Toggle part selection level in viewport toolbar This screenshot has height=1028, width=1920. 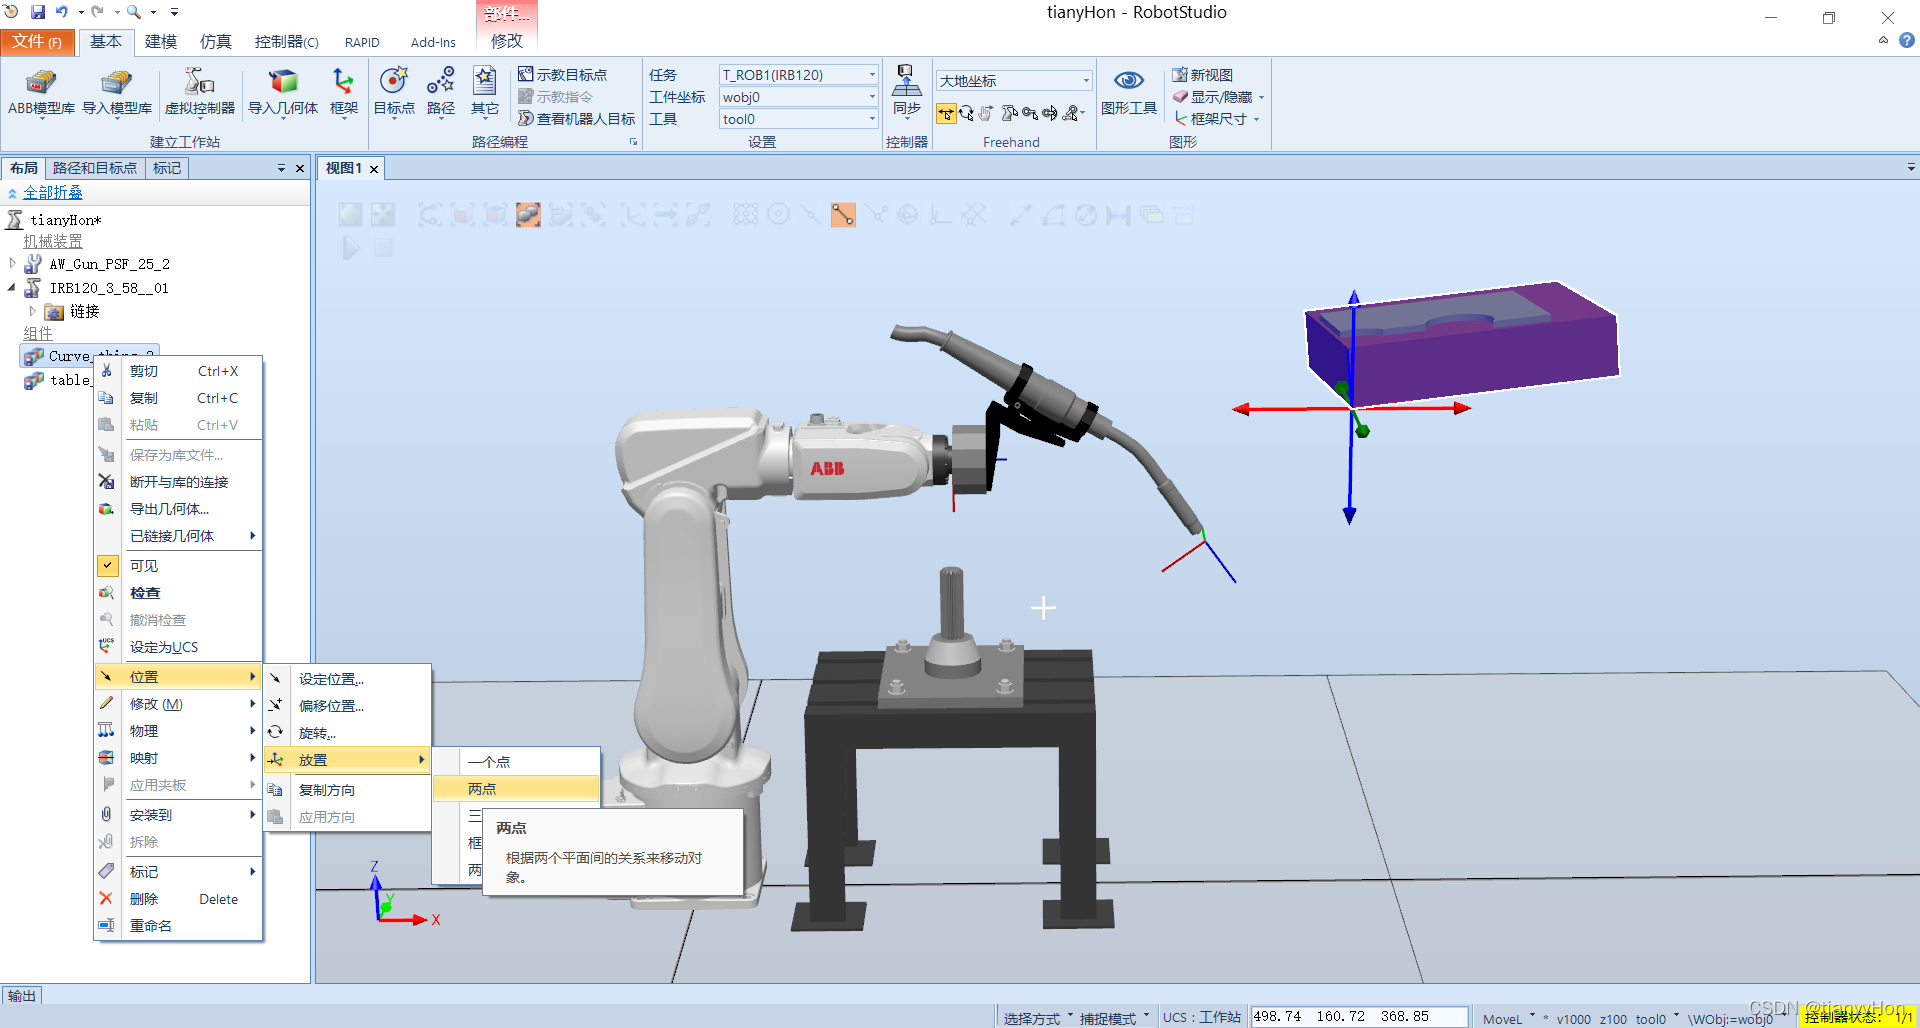tap(528, 214)
